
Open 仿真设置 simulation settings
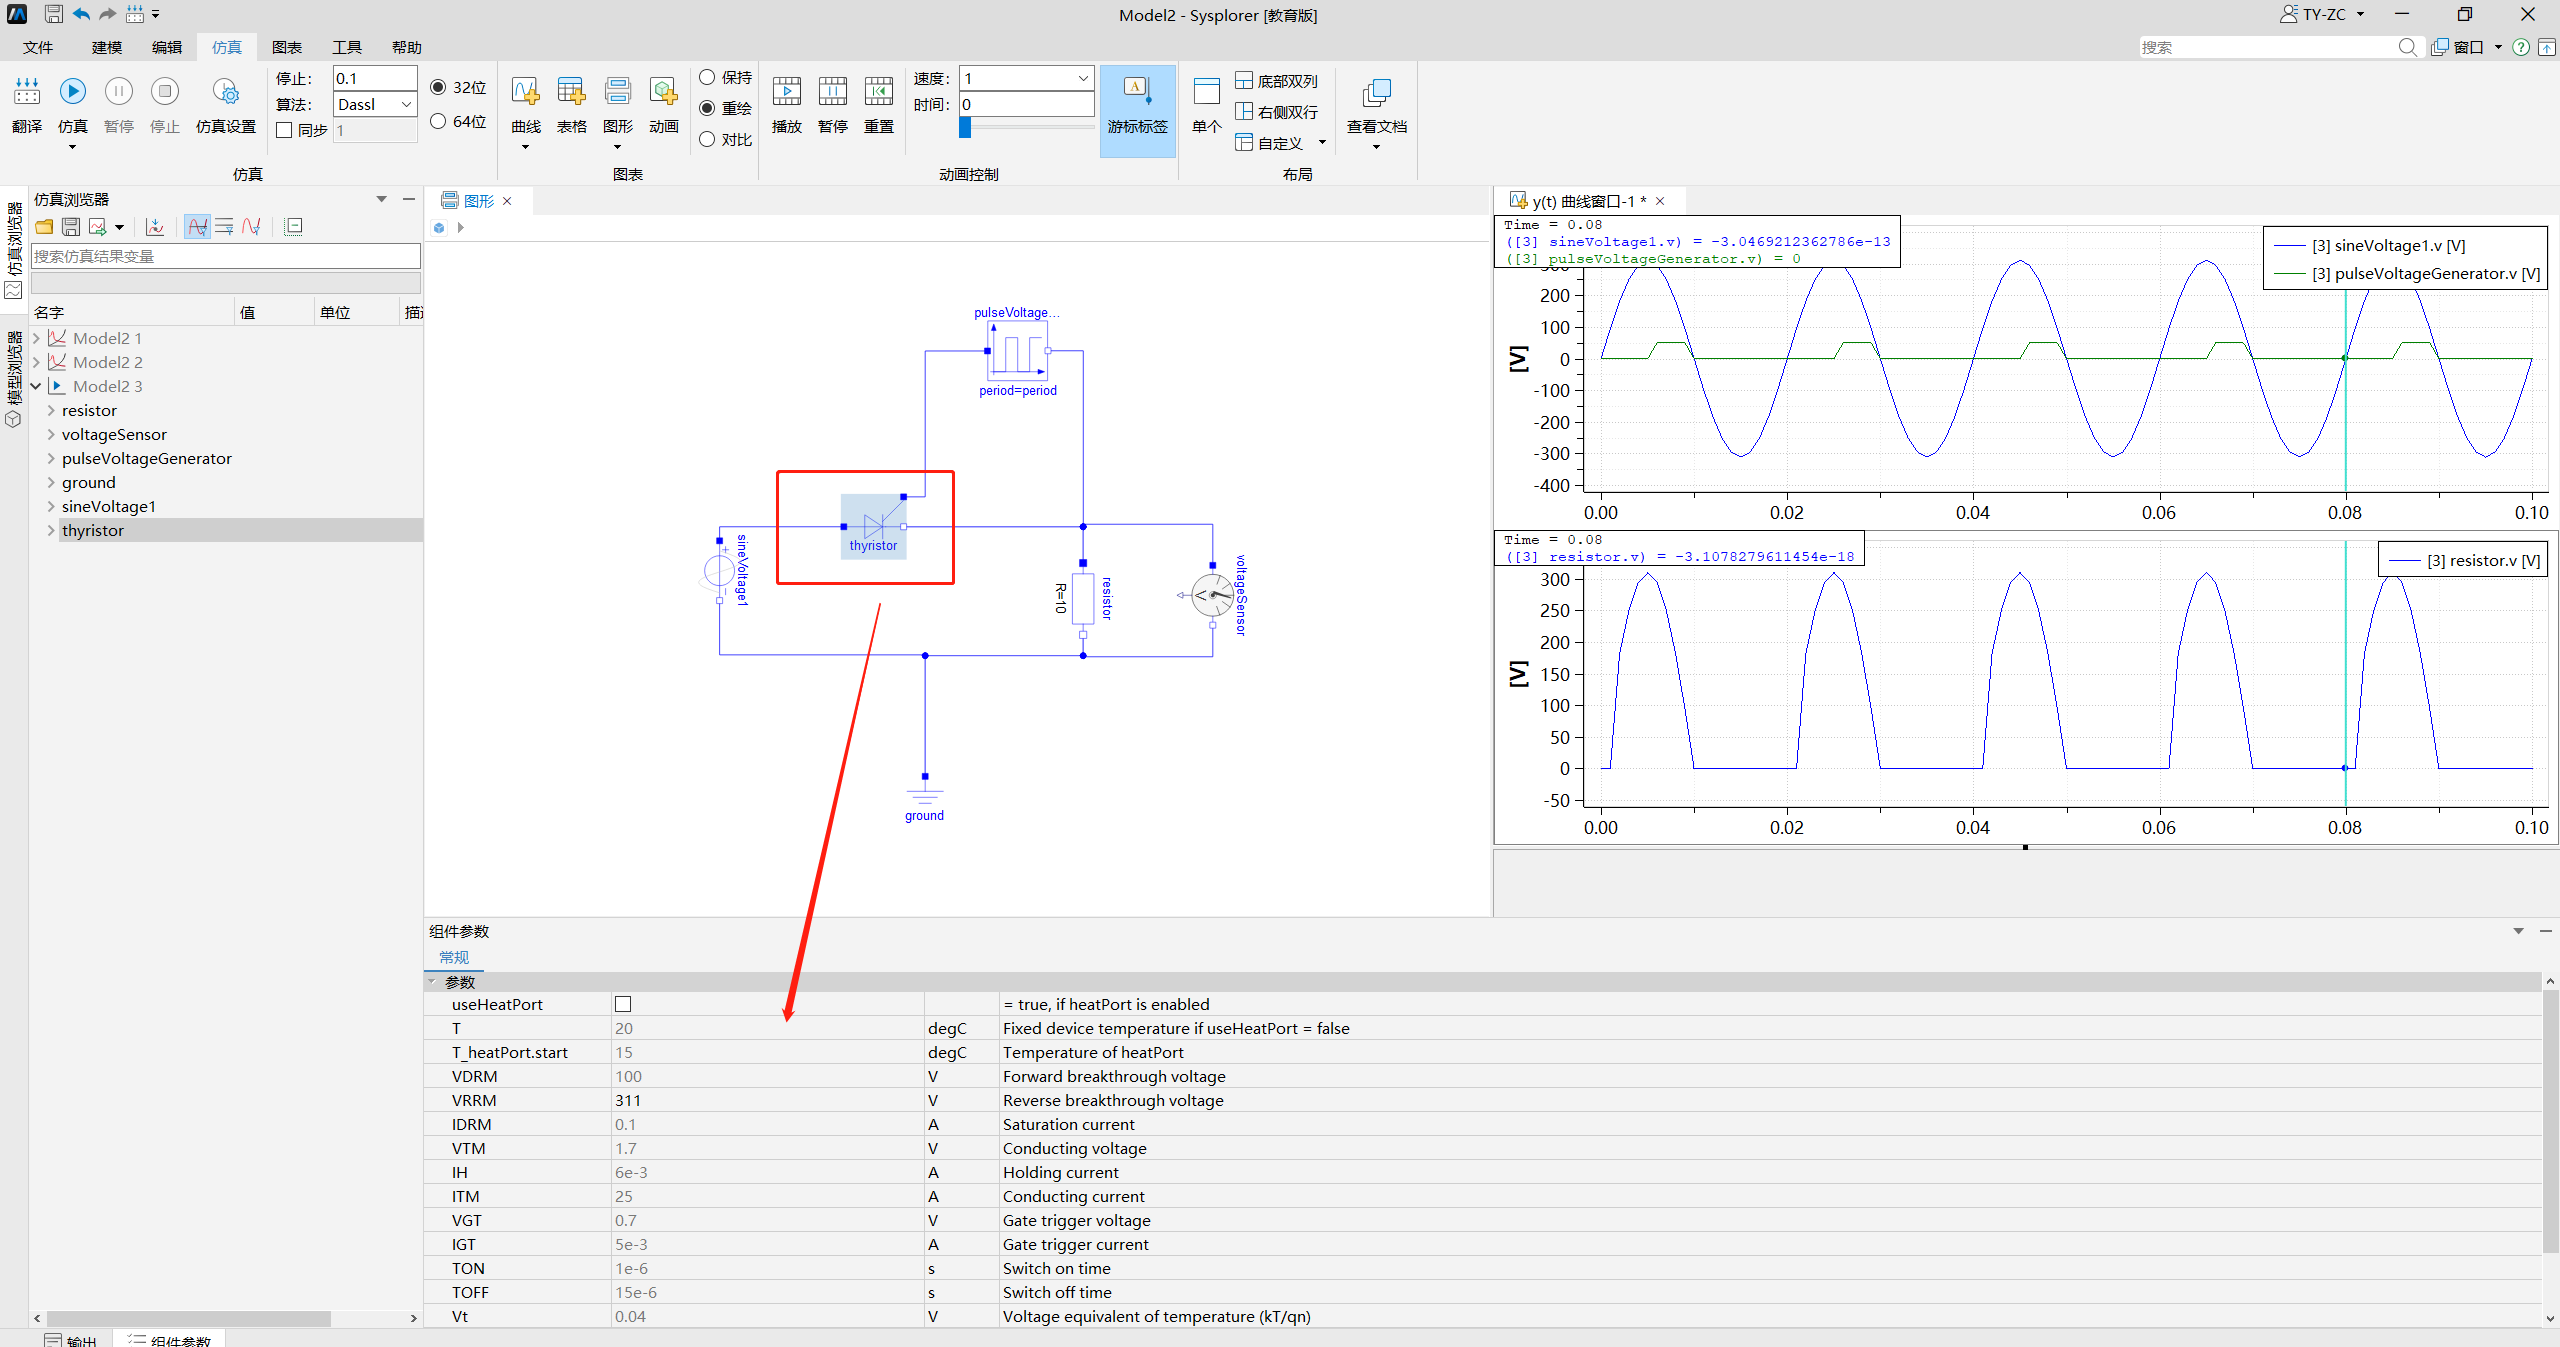pos(226,105)
